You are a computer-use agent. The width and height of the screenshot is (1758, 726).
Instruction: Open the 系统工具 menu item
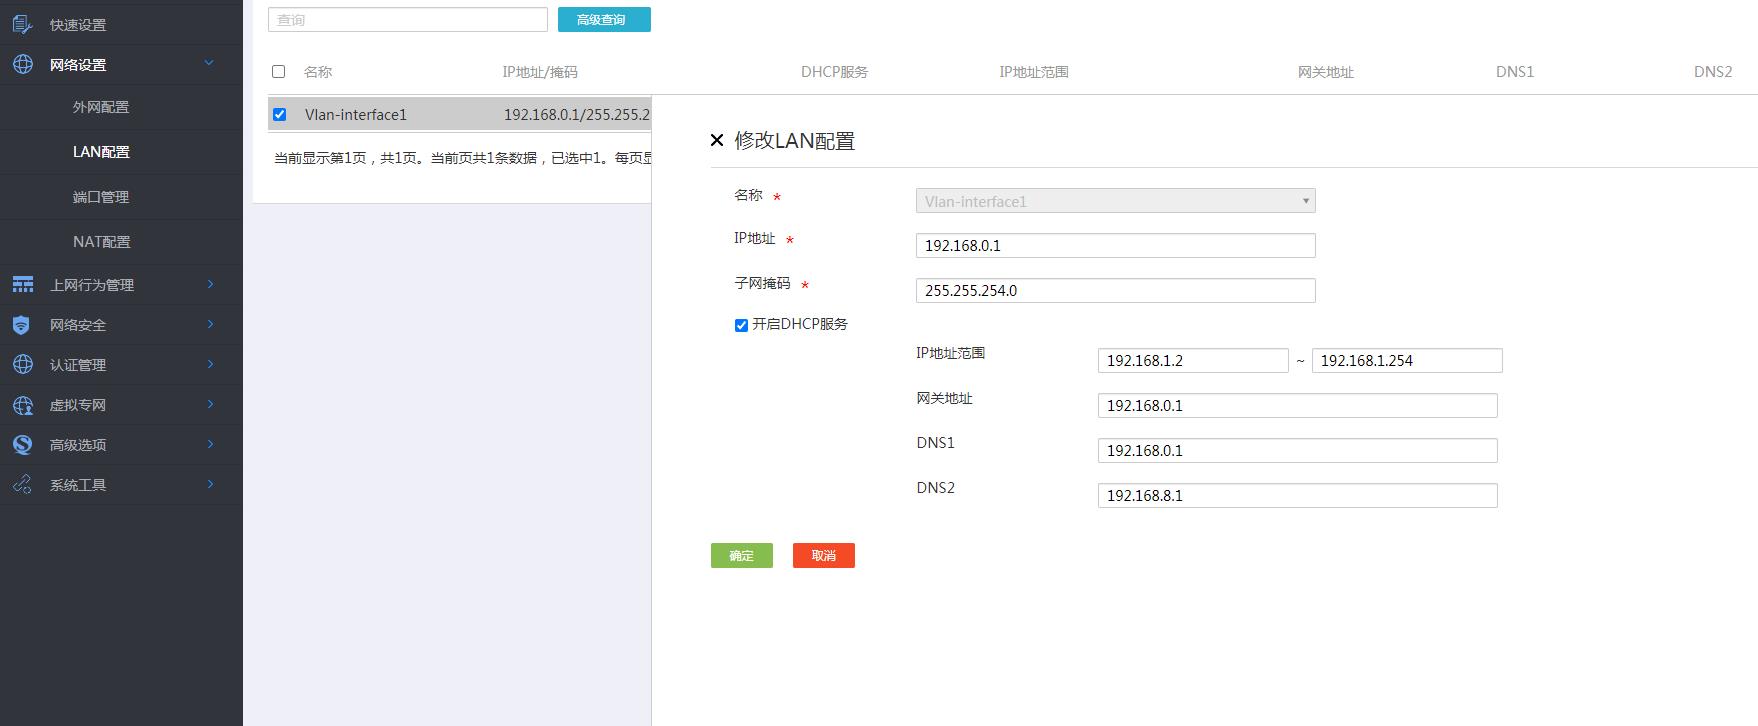[78, 485]
